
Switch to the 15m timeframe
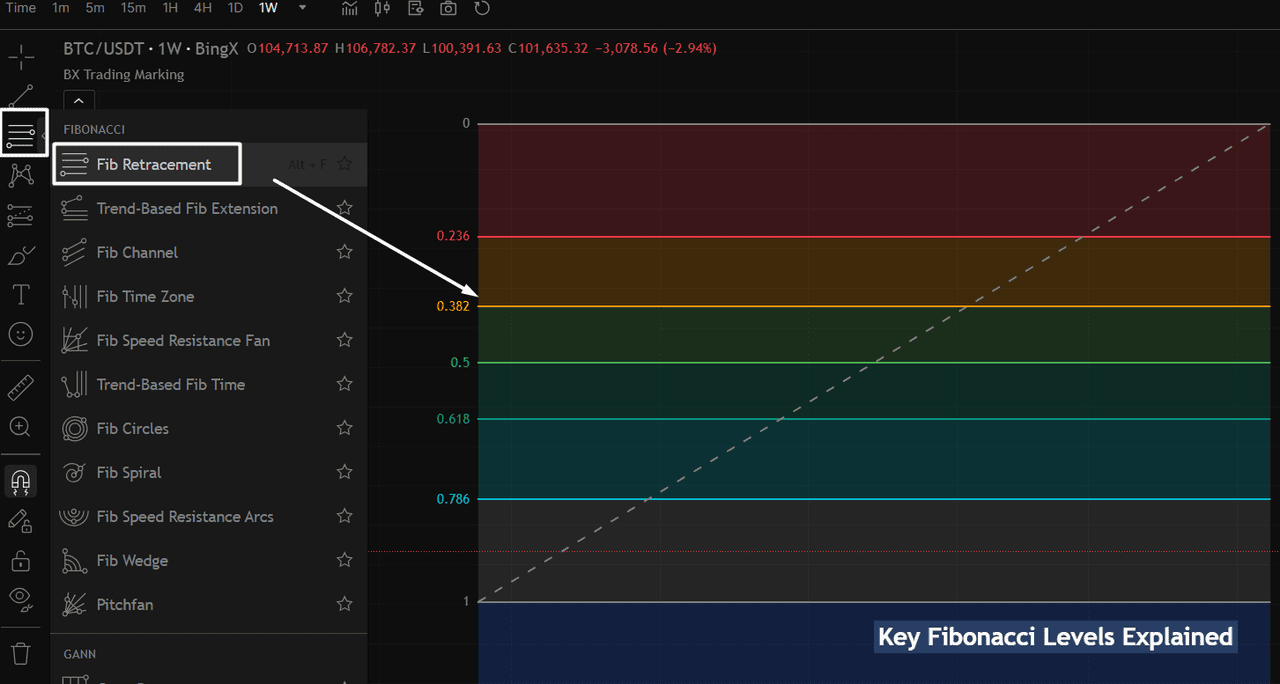[x=133, y=8]
